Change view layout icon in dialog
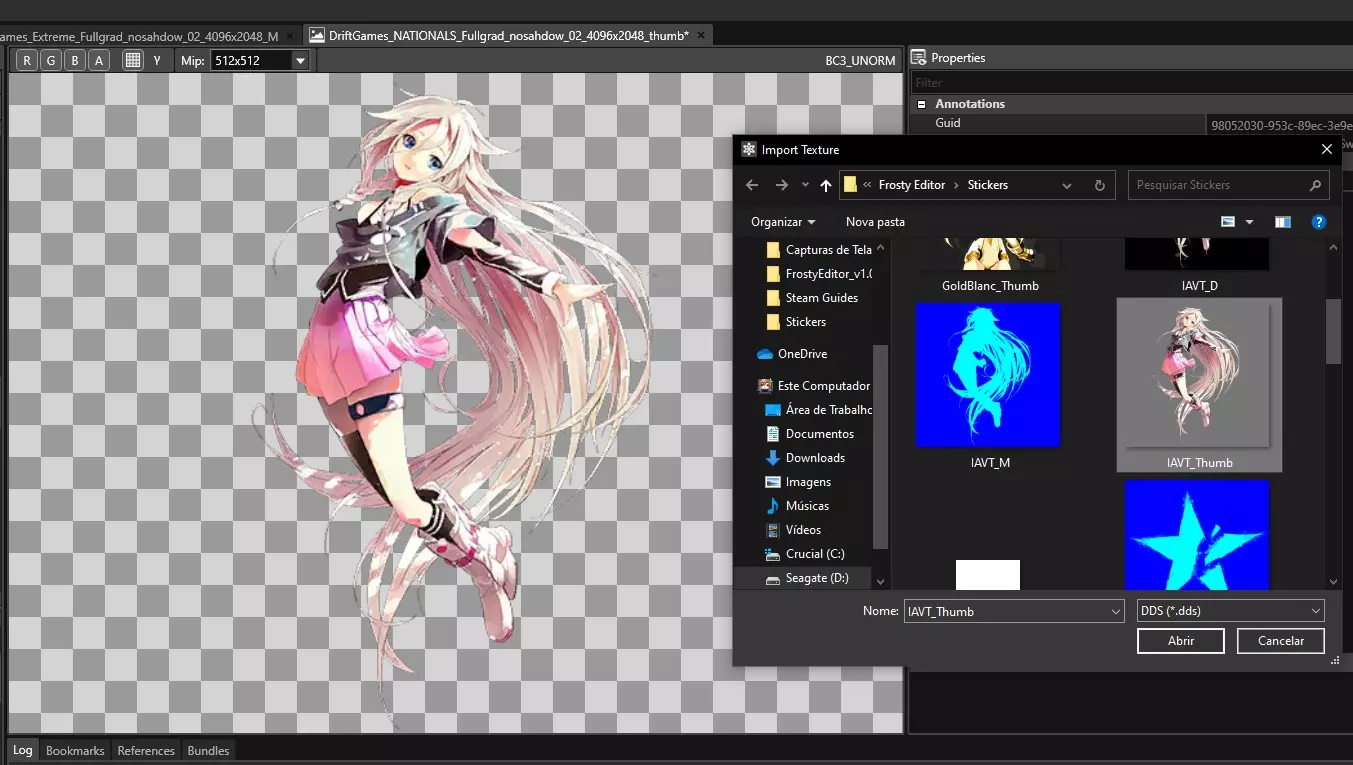 coord(1229,222)
